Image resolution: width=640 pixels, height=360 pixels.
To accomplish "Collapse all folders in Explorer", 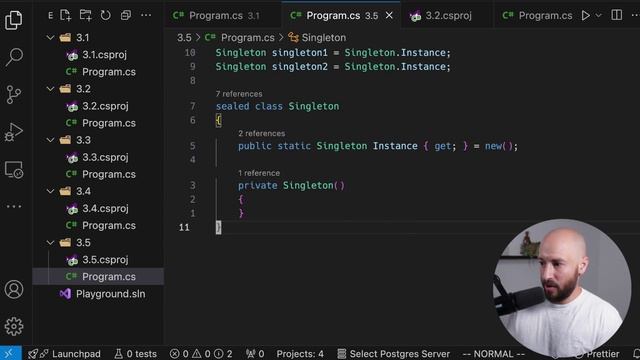I will tap(126, 16).
